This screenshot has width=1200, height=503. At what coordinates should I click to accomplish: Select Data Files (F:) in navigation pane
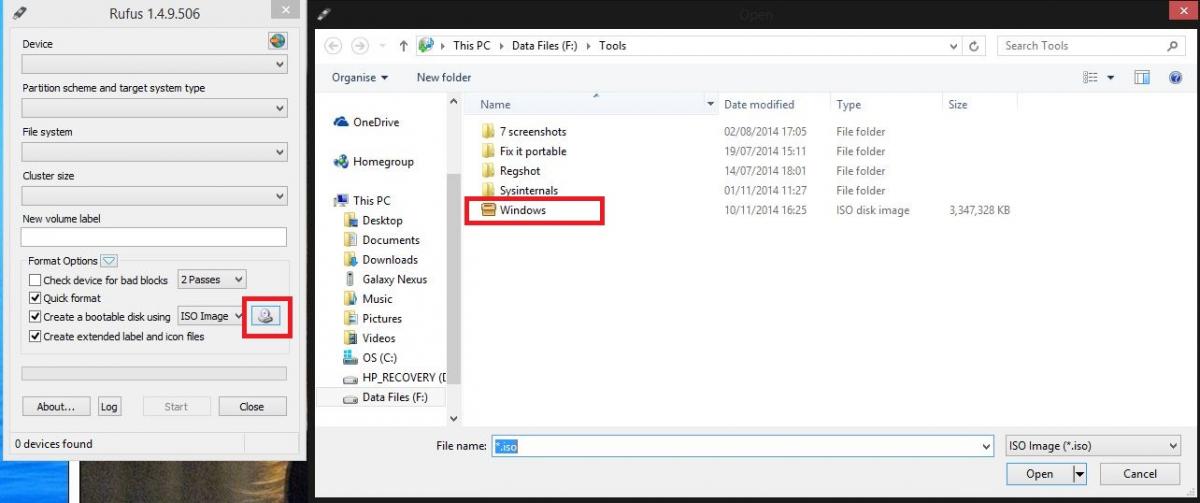point(385,398)
